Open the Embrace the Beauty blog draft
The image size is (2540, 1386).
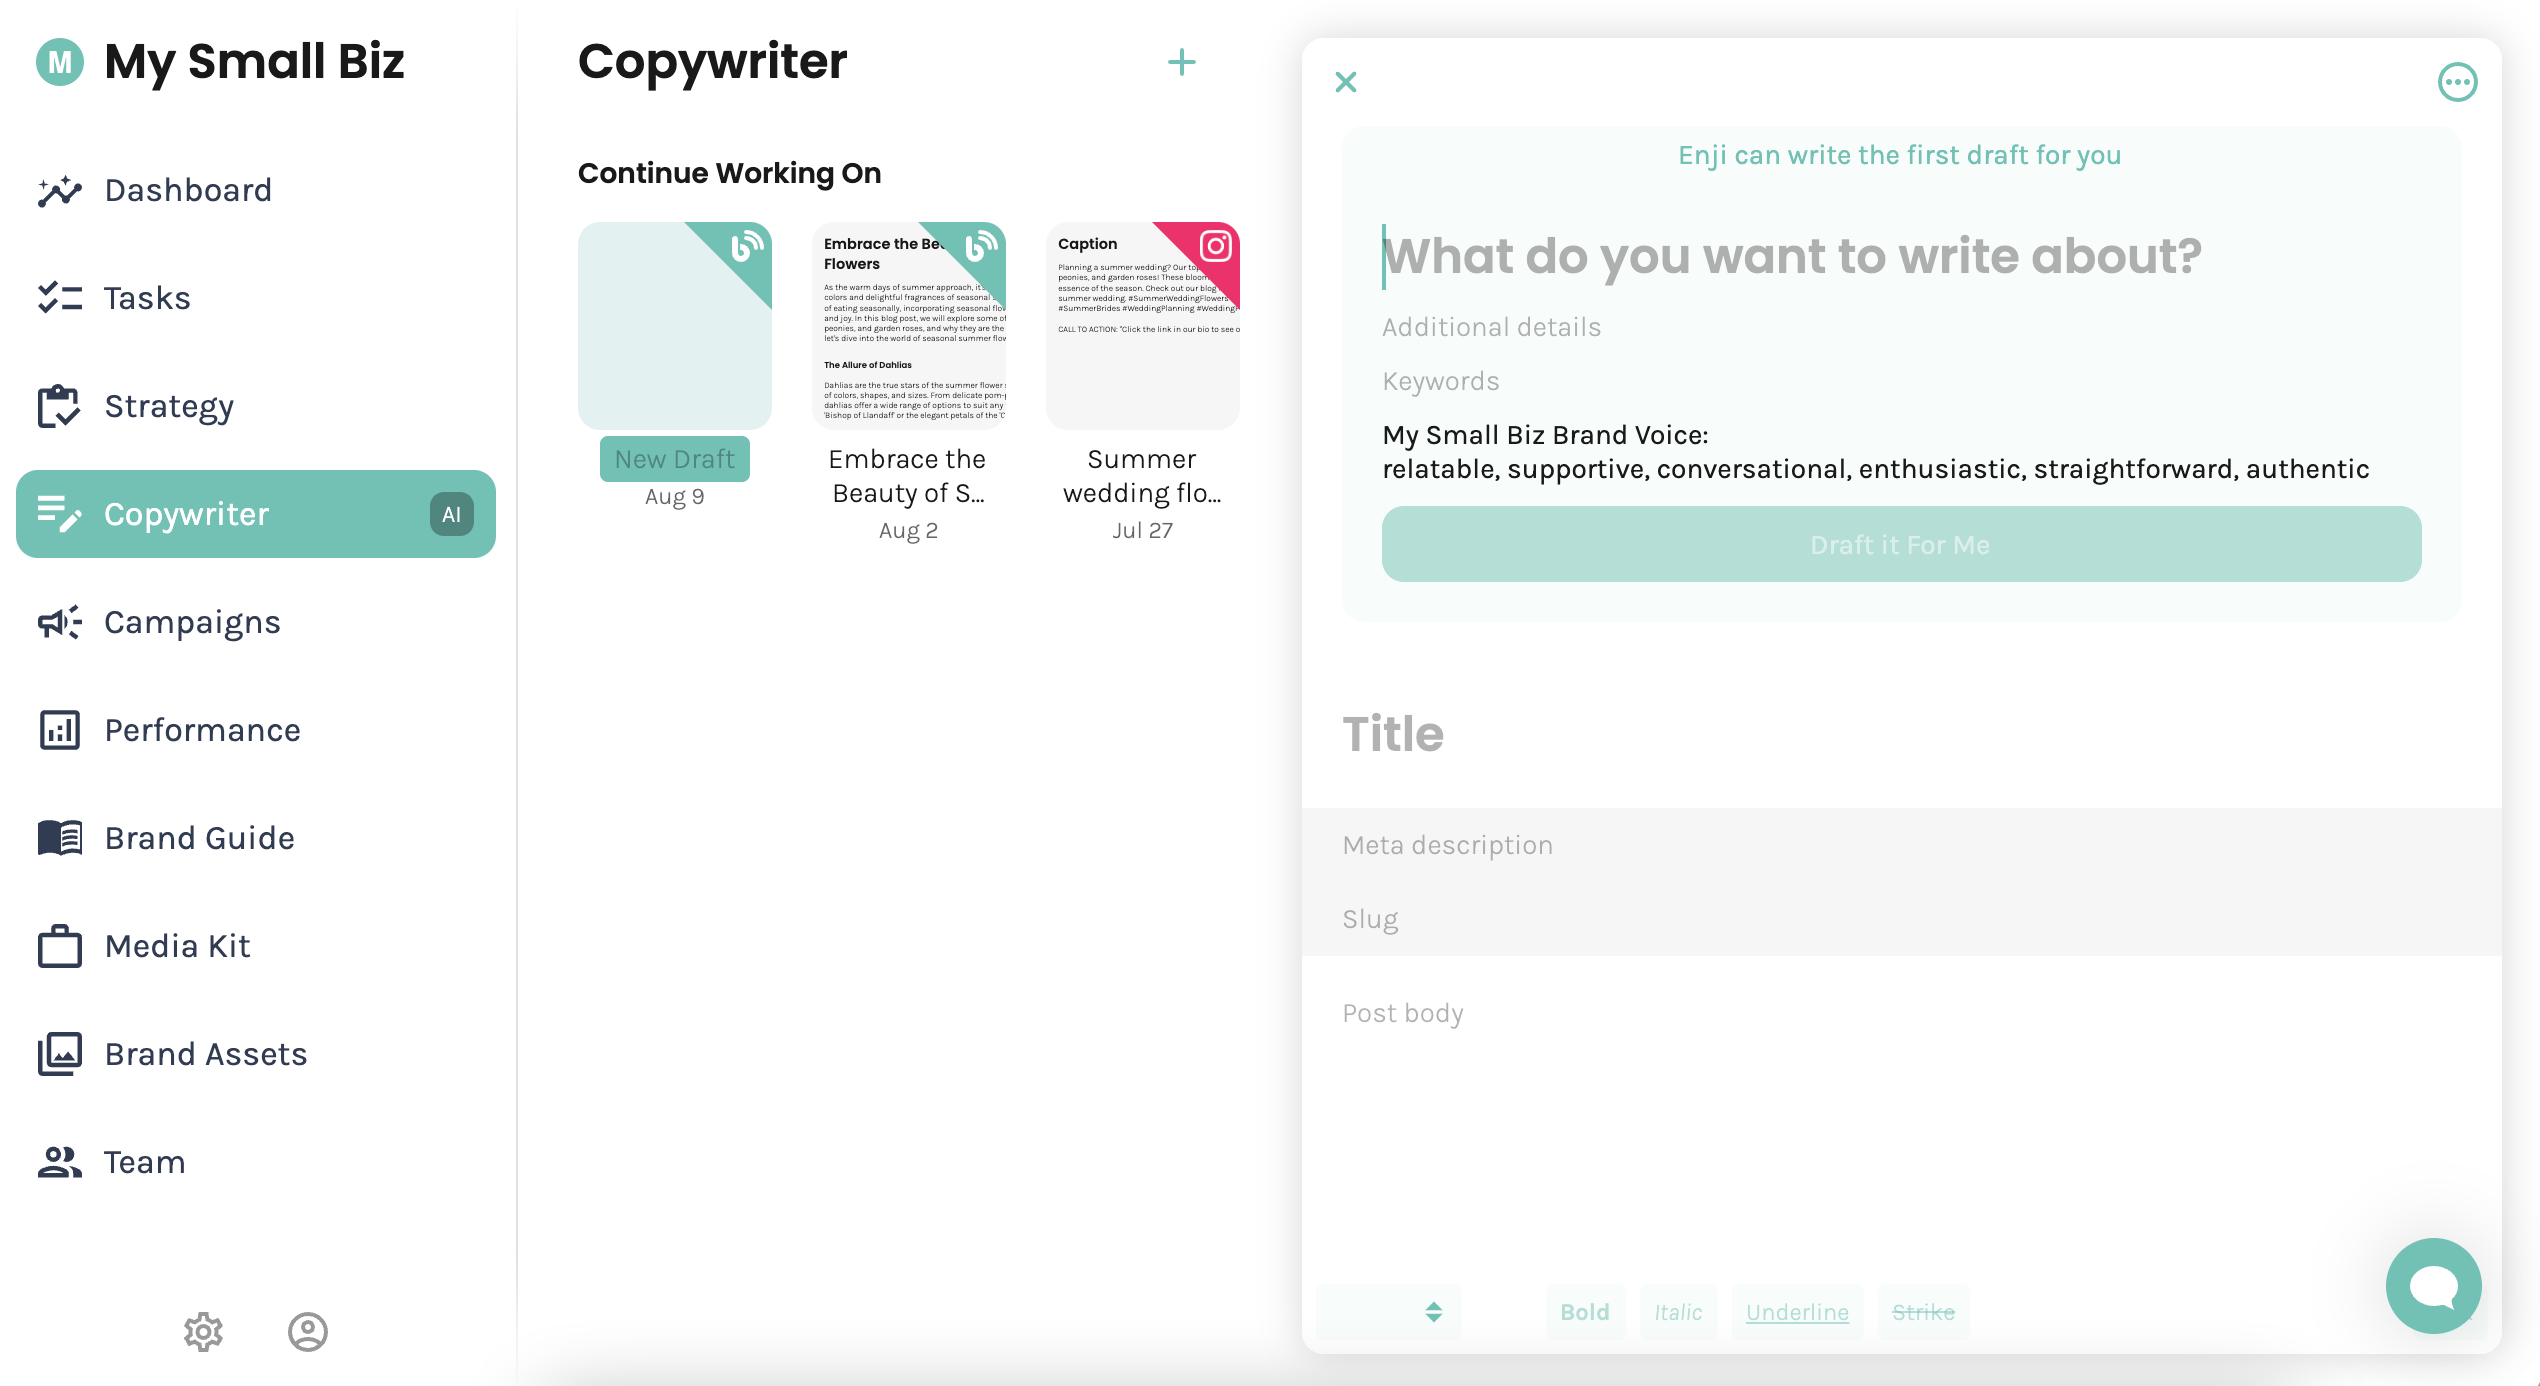coord(908,326)
